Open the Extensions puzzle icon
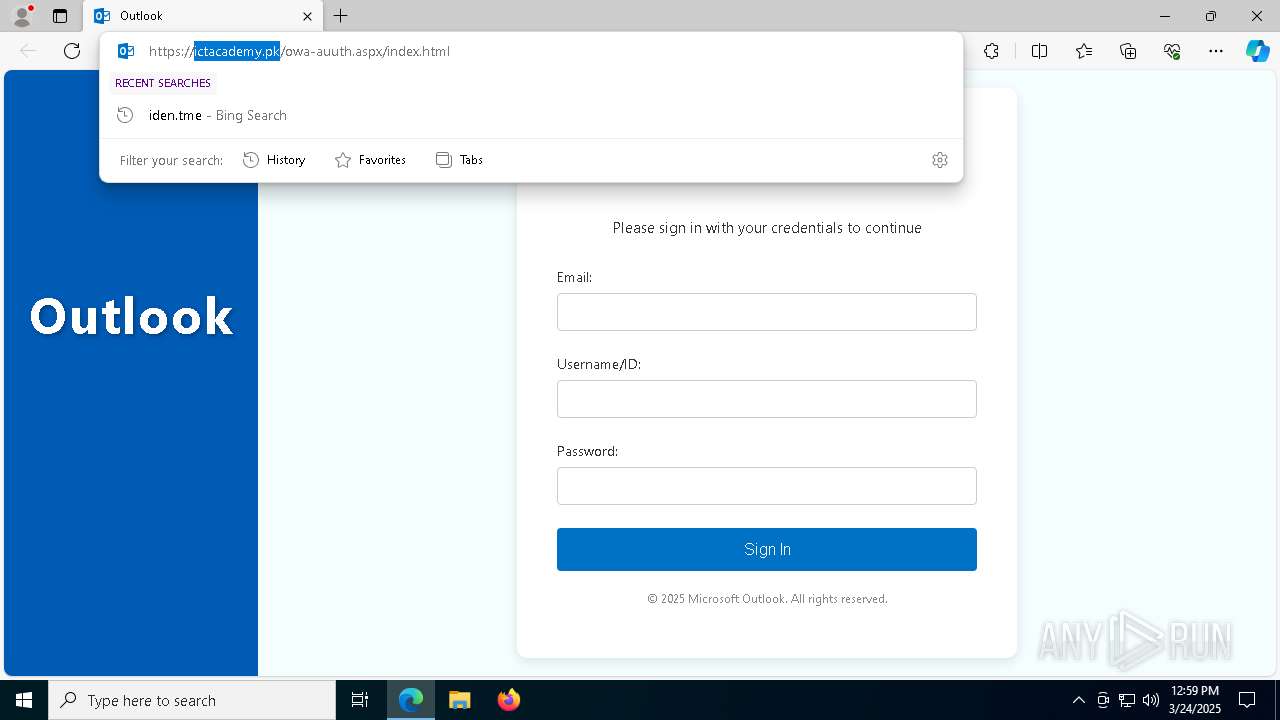The width and height of the screenshot is (1280, 720). [x=991, y=51]
